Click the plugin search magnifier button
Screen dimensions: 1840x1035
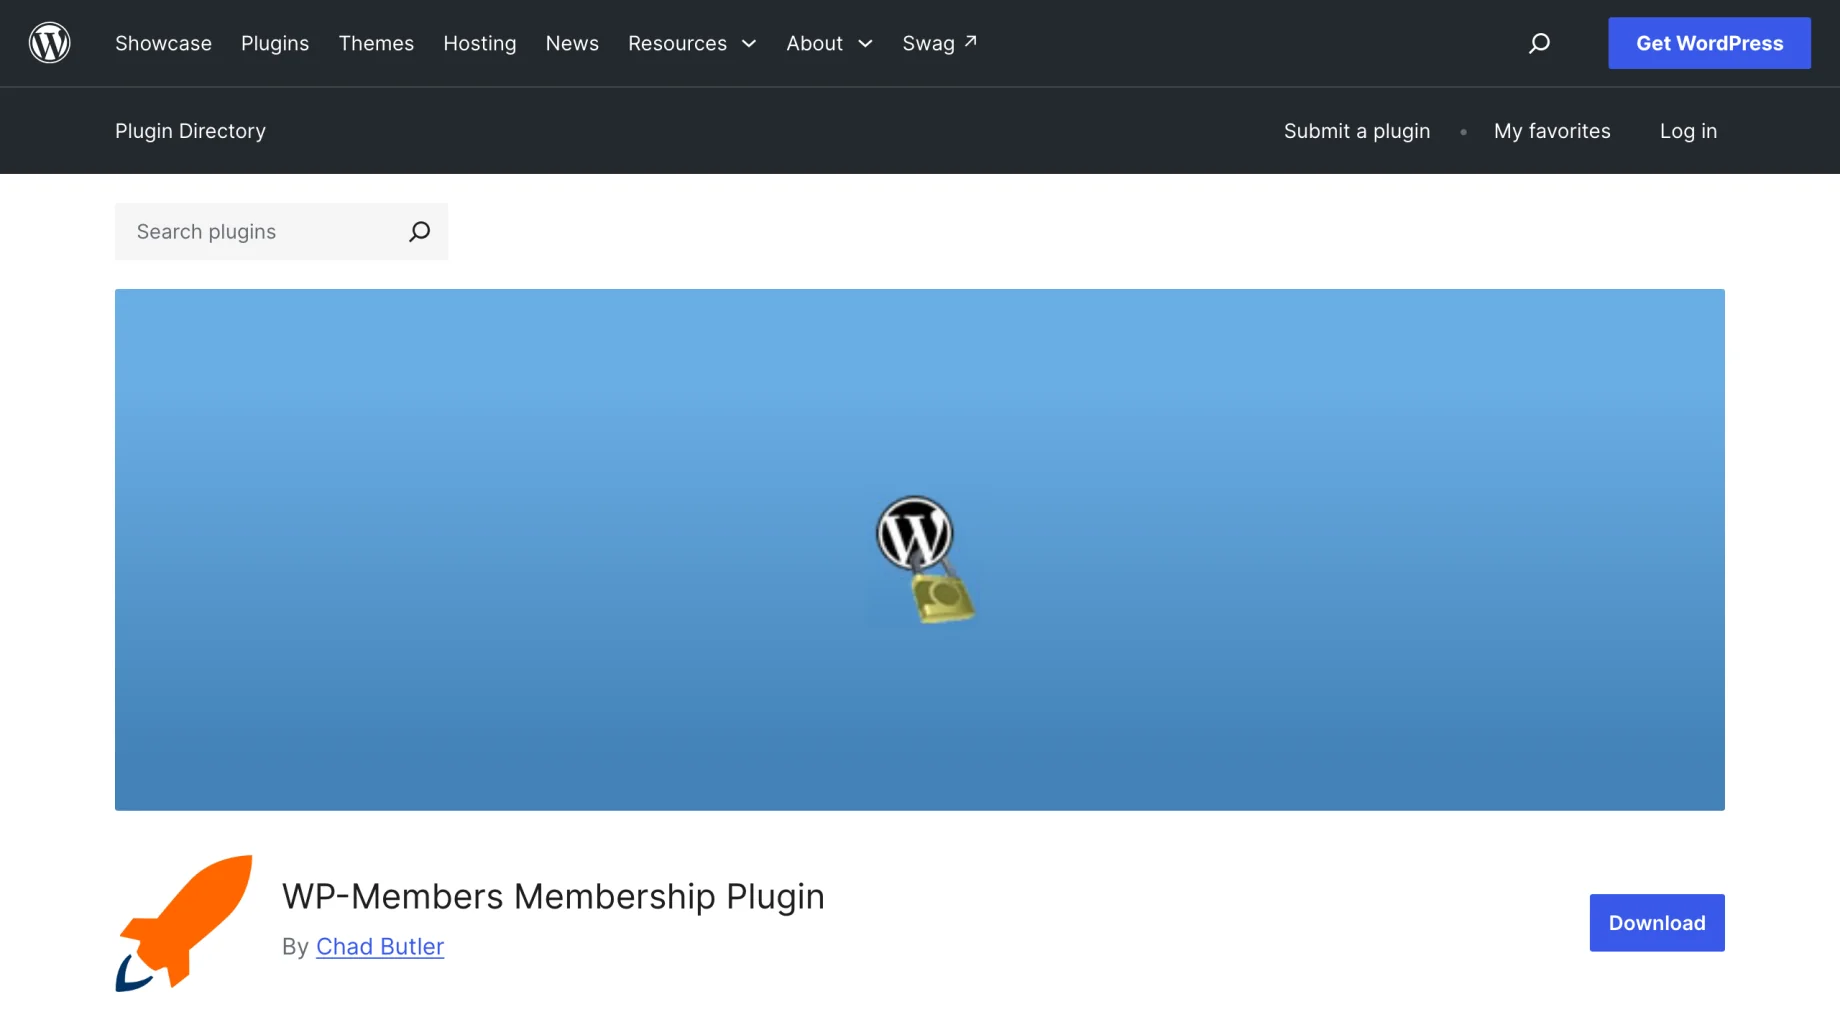419,232
